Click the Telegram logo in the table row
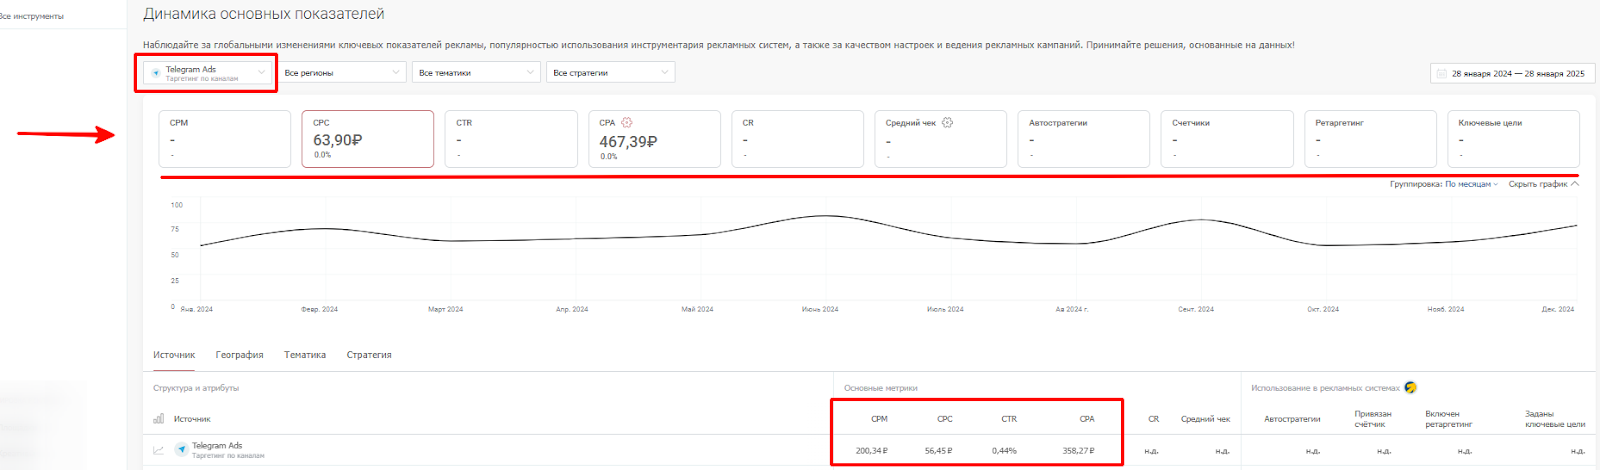 coord(181,450)
